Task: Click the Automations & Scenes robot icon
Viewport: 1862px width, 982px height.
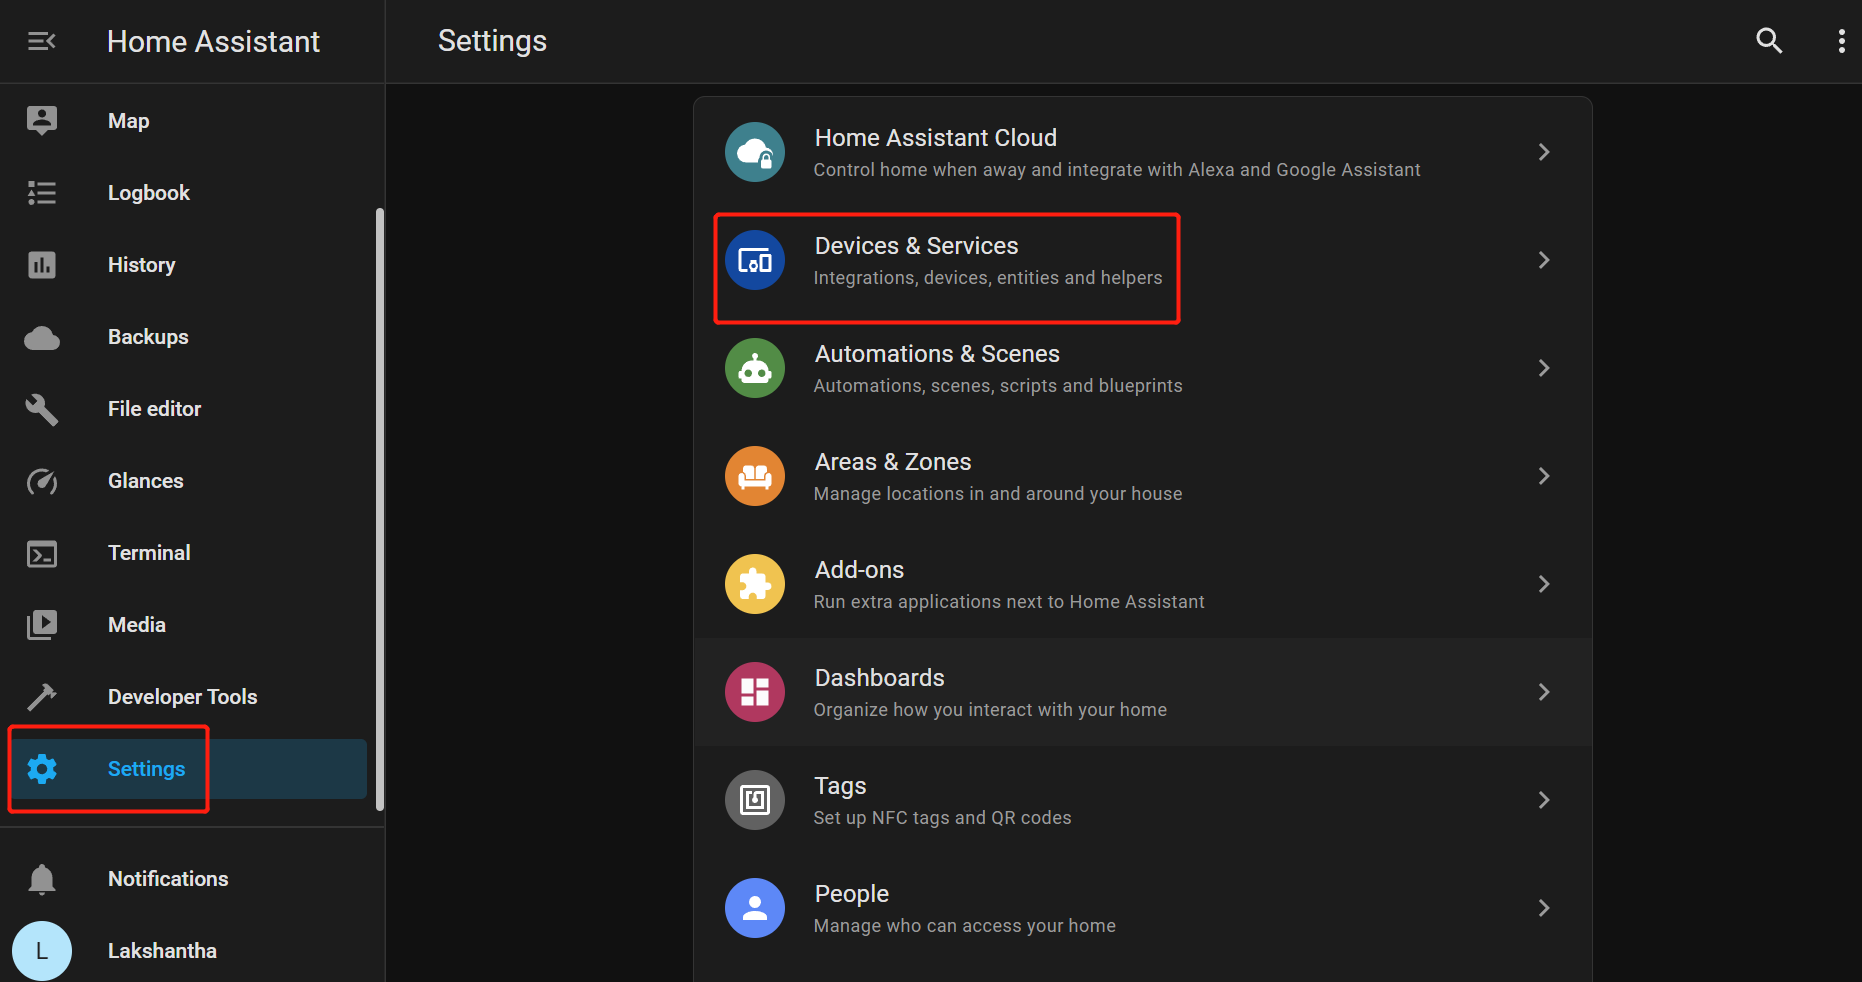Action: pos(755,368)
